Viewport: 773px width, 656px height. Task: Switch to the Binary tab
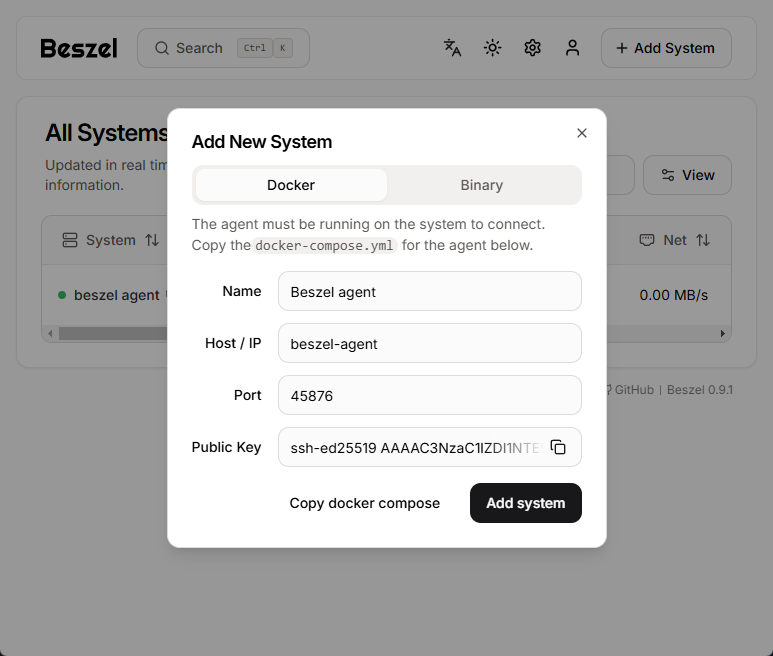[x=482, y=185]
